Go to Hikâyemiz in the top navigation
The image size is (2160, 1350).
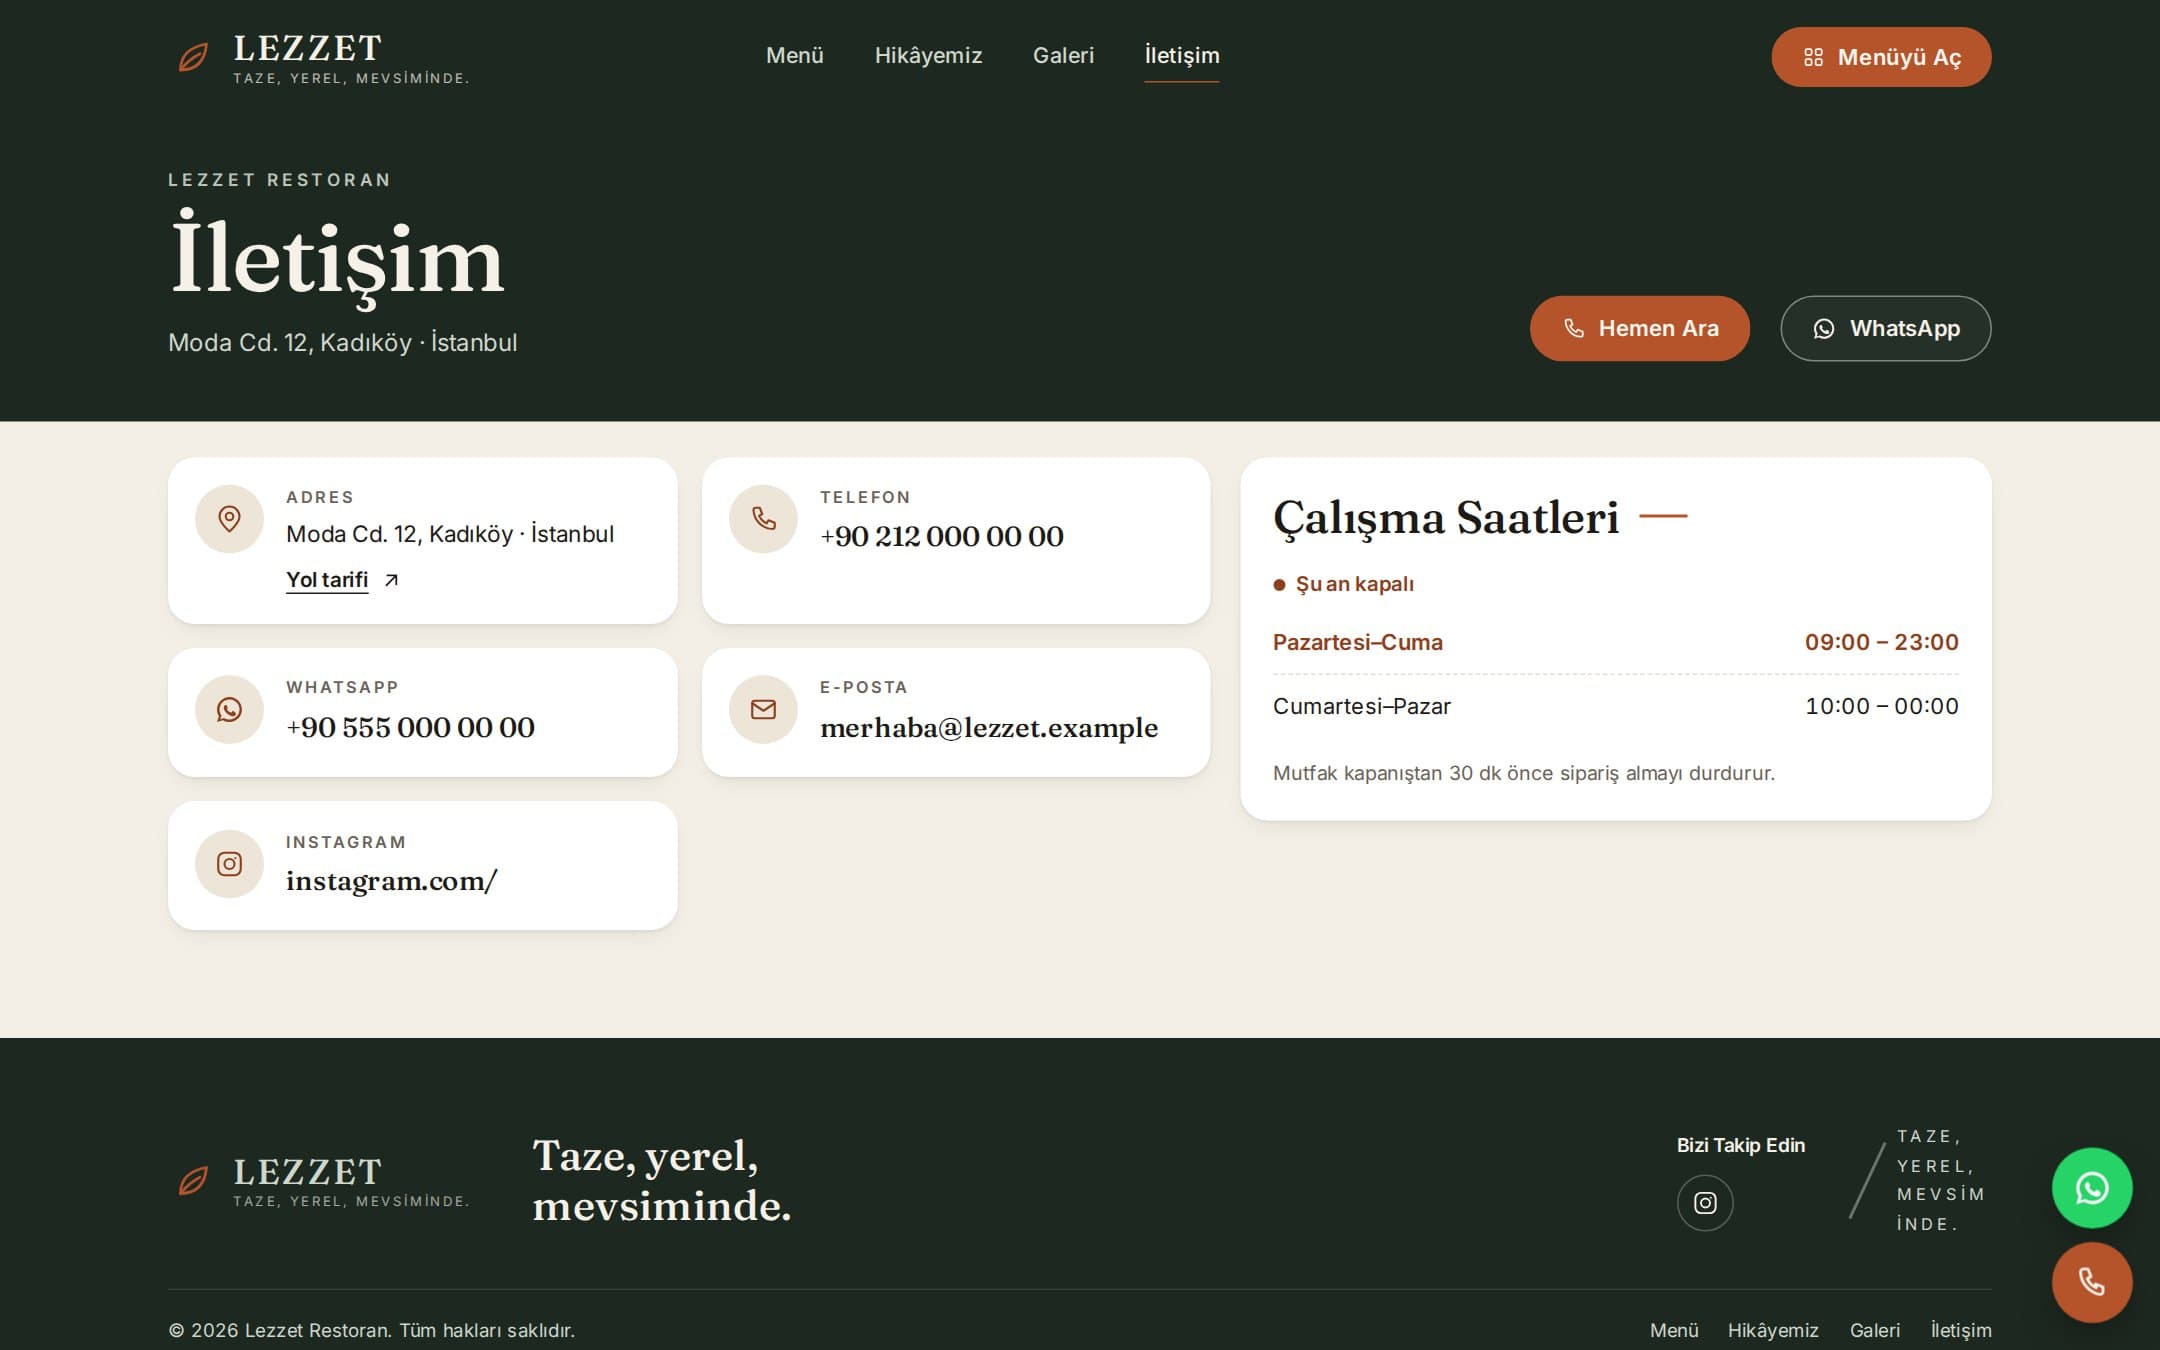(928, 56)
